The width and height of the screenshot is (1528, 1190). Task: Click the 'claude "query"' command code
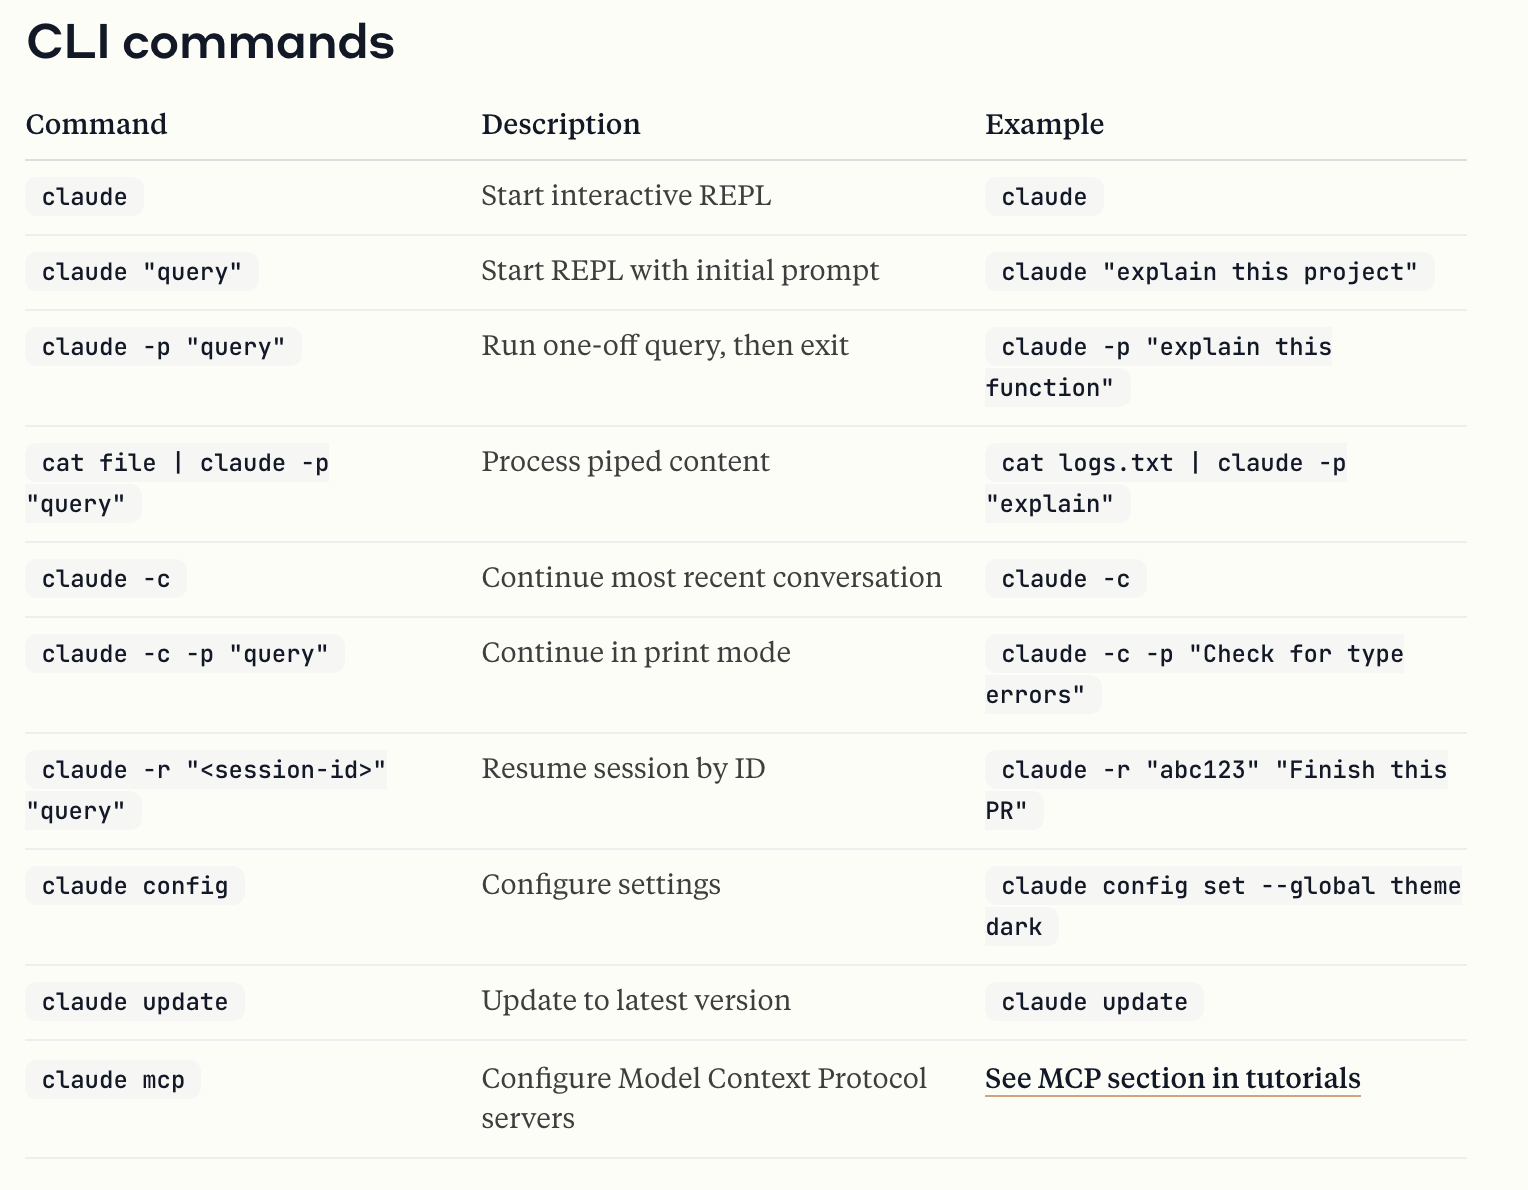point(142,272)
